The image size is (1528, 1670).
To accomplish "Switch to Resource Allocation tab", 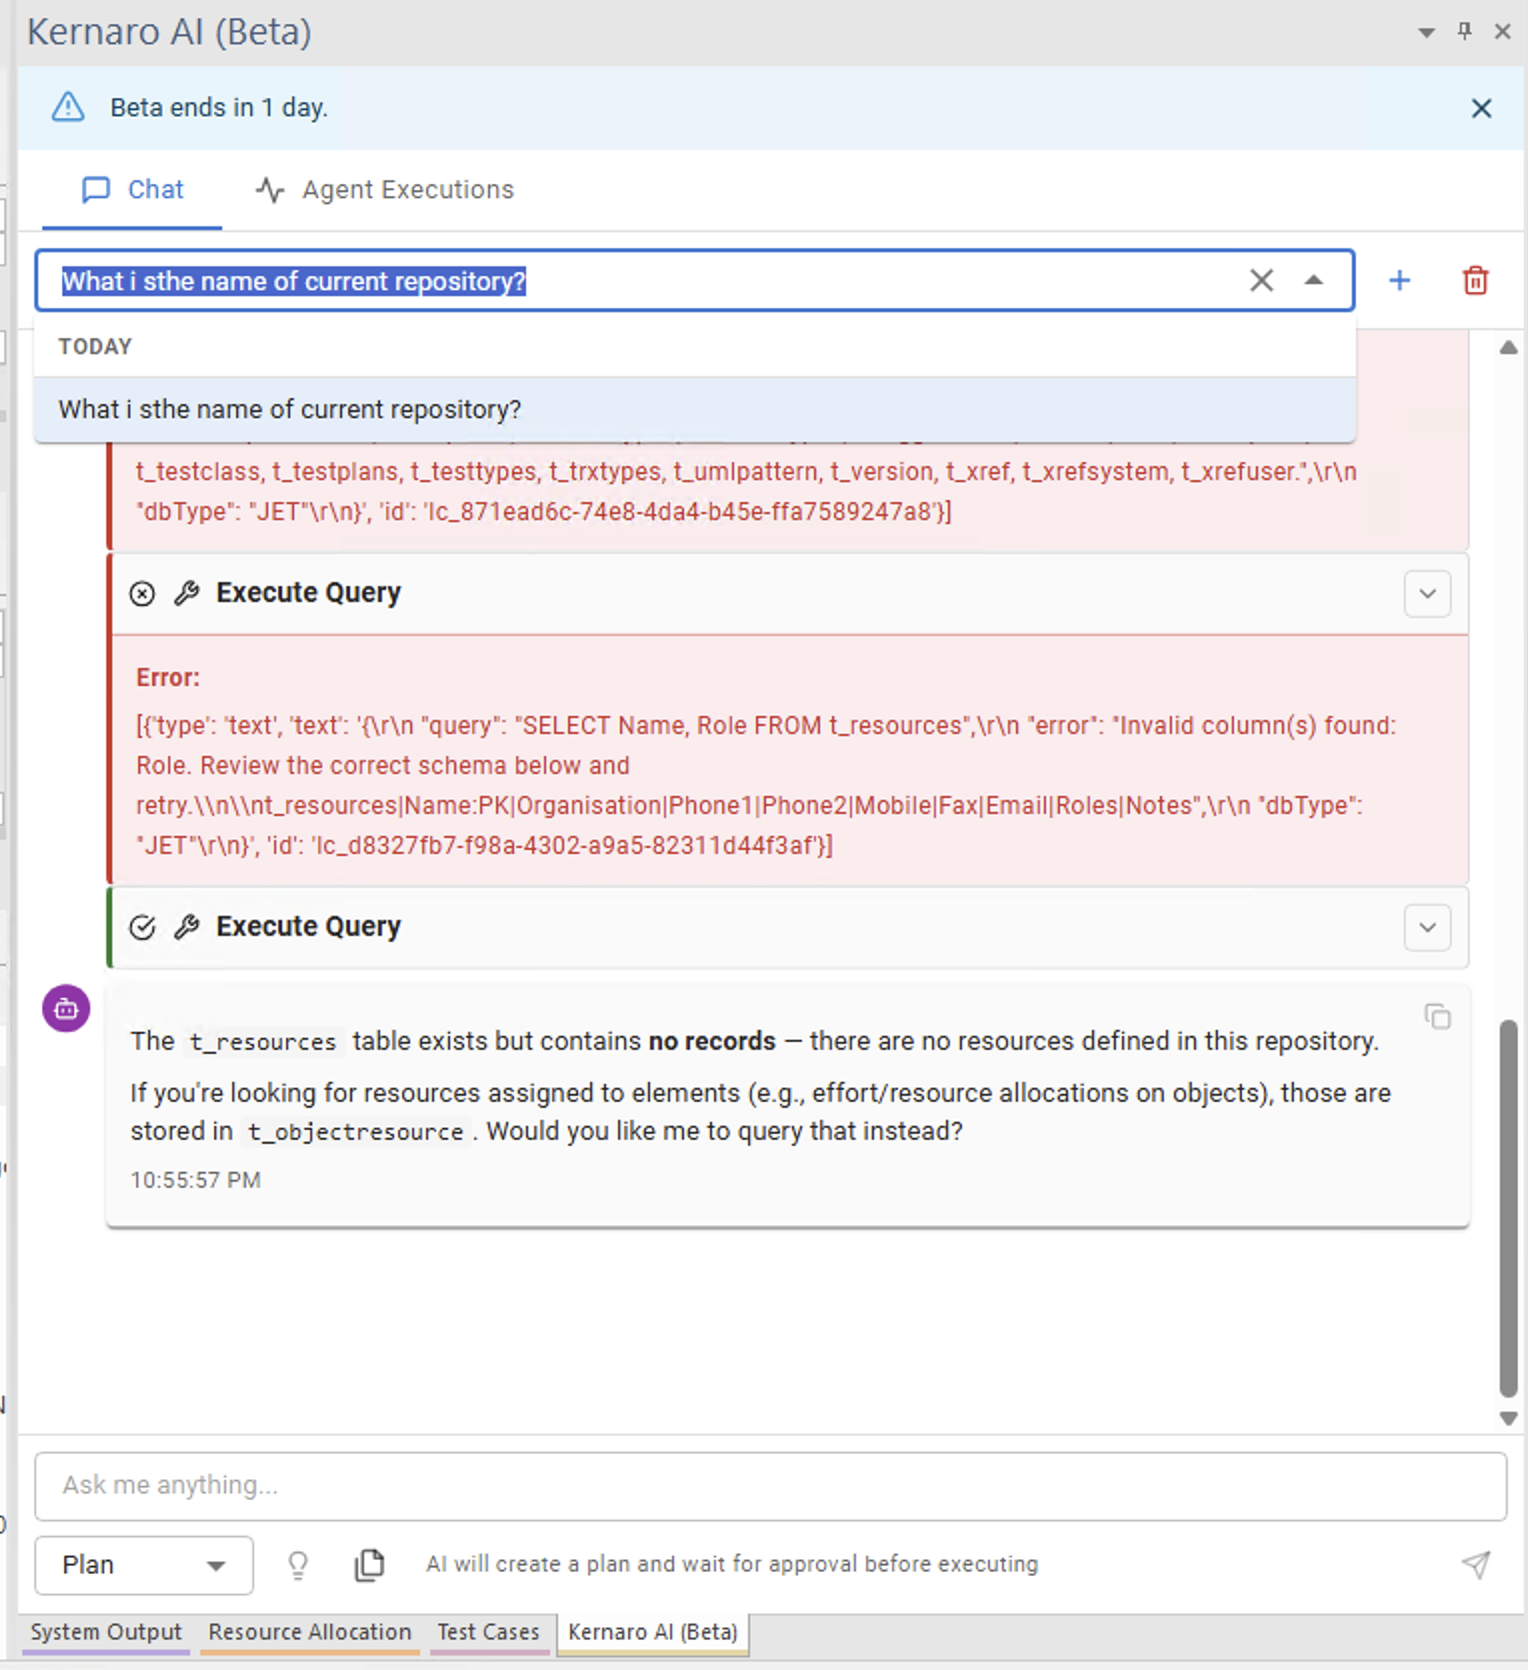I will click(x=310, y=1633).
